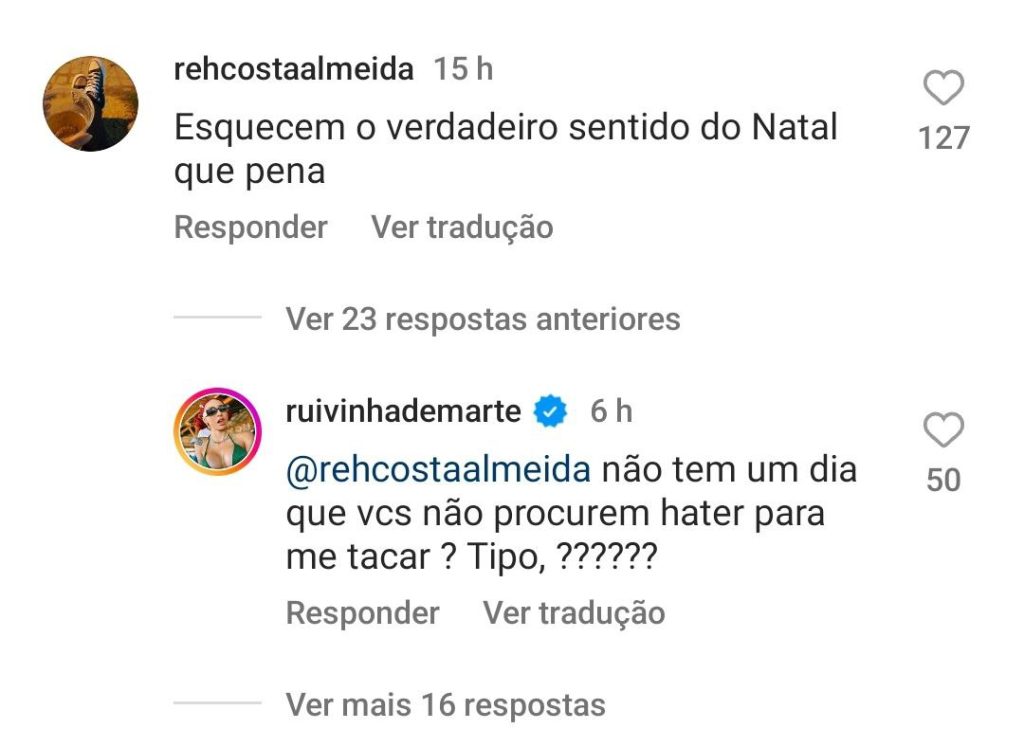Like ruivinhademarte's reply with the heart
The width and height of the screenshot is (1024, 747).
point(943,432)
